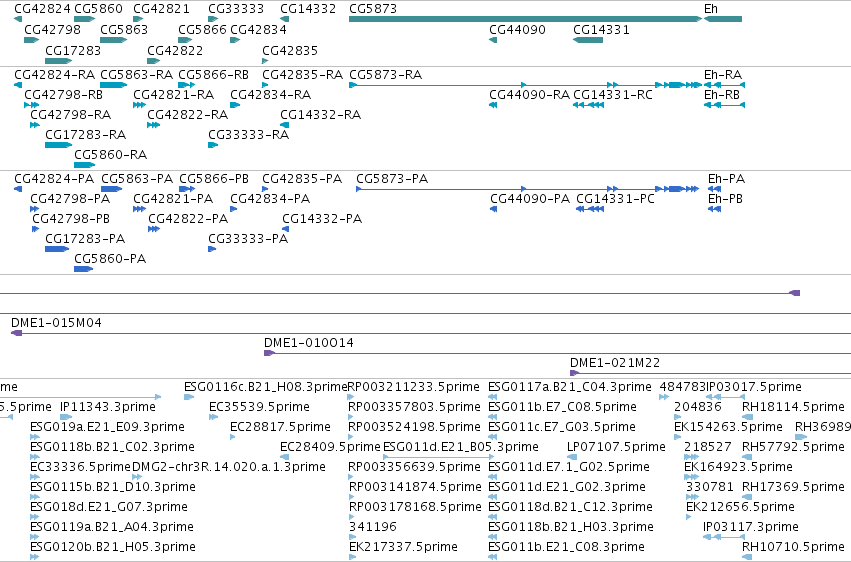Click the IP11343.3prime EST label

tap(107, 407)
